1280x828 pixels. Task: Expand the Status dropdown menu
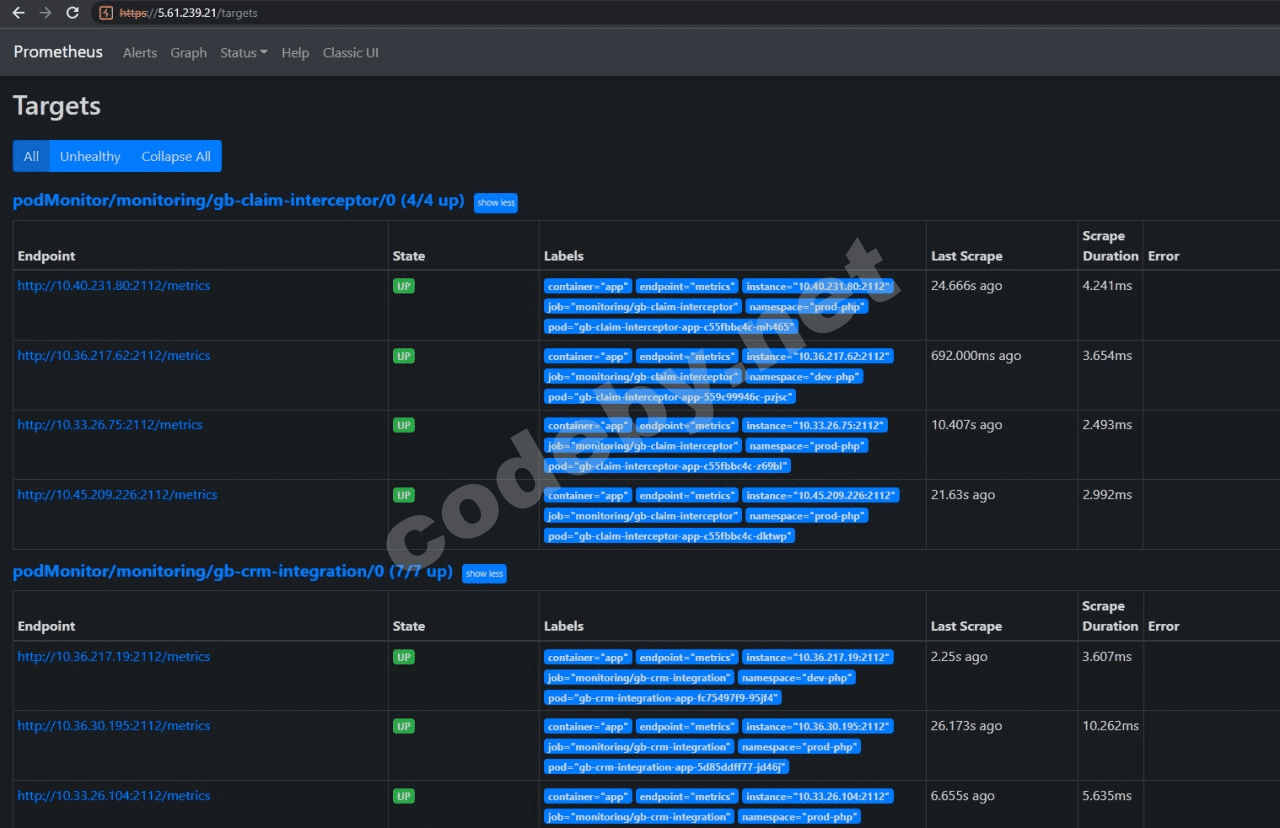(244, 53)
